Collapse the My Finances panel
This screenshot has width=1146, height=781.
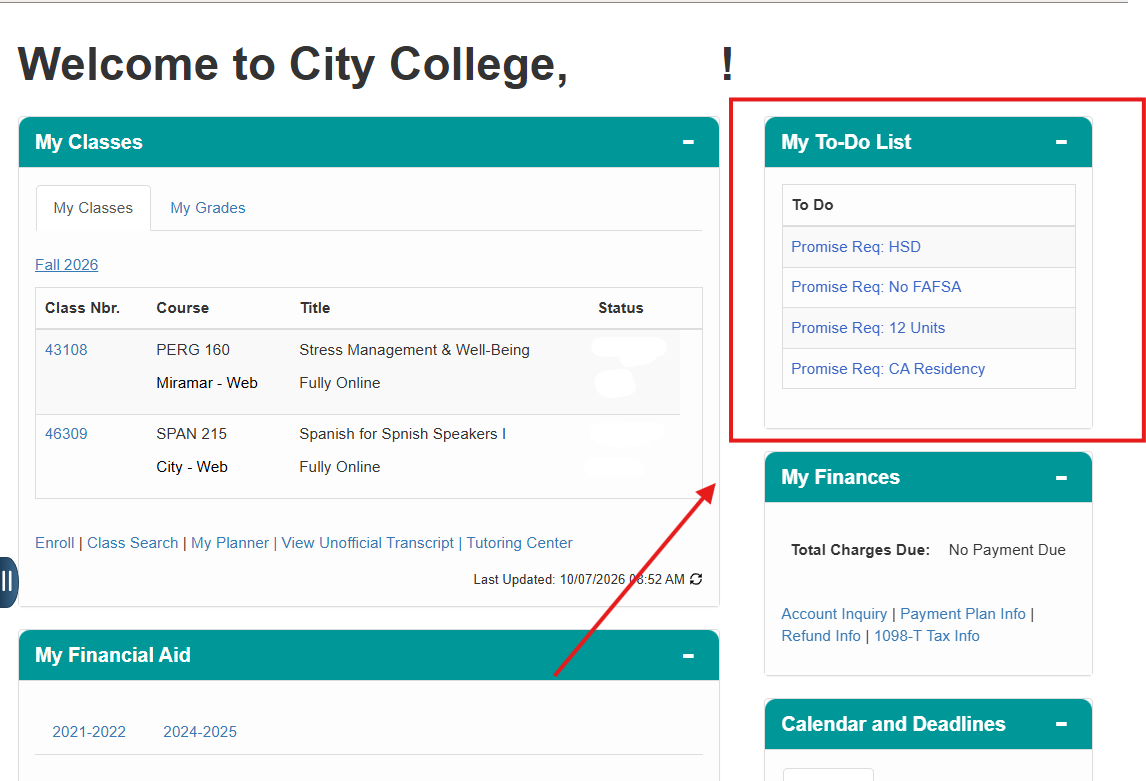tap(1061, 478)
